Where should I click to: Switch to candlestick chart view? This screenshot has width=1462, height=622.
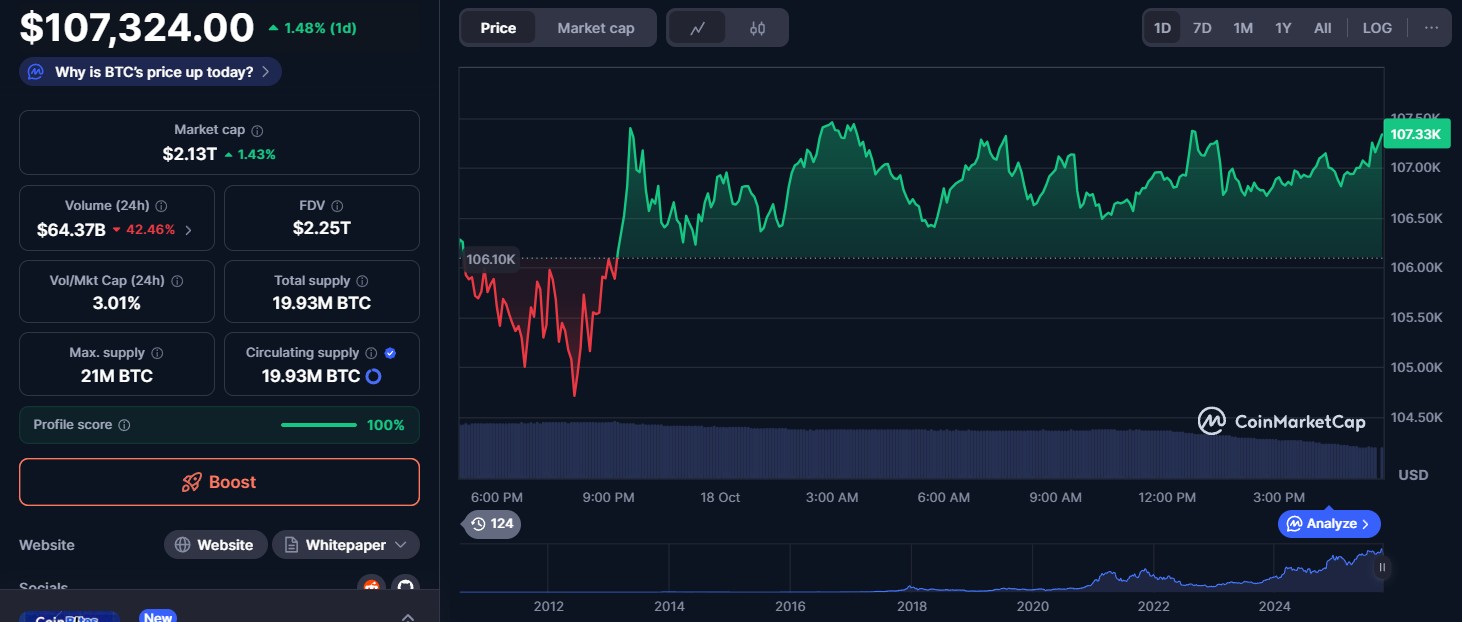pyautogui.click(x=757, y=28)
